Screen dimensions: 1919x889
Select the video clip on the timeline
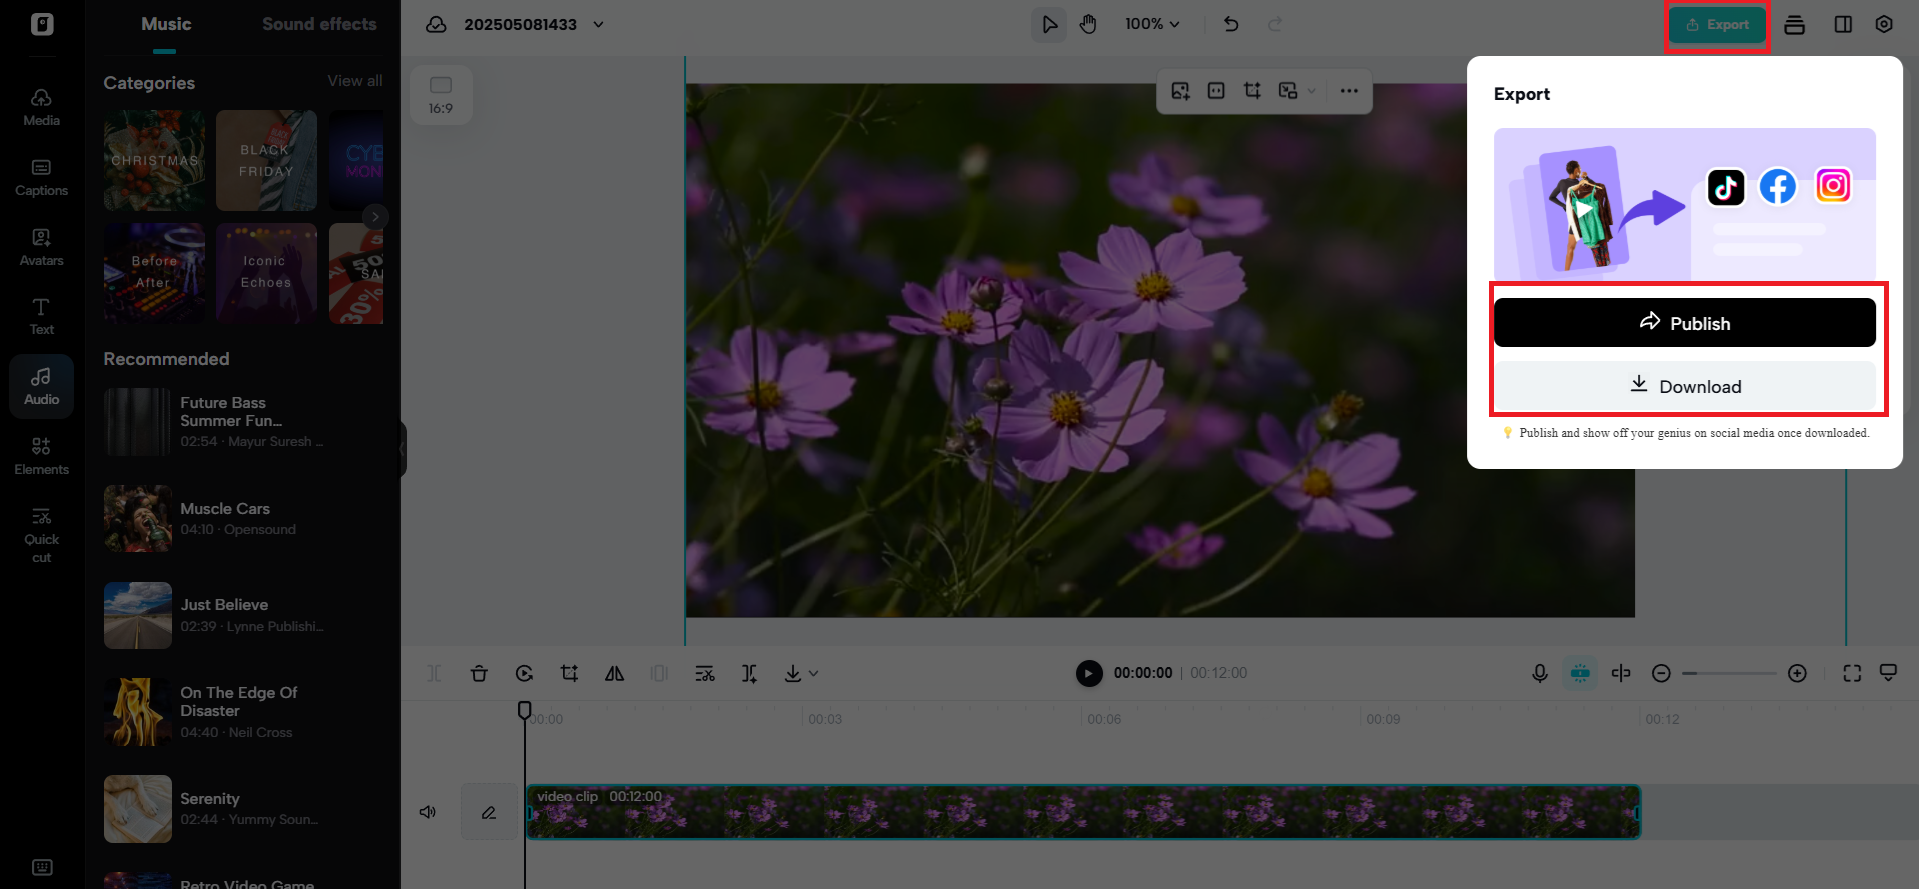1084,812
